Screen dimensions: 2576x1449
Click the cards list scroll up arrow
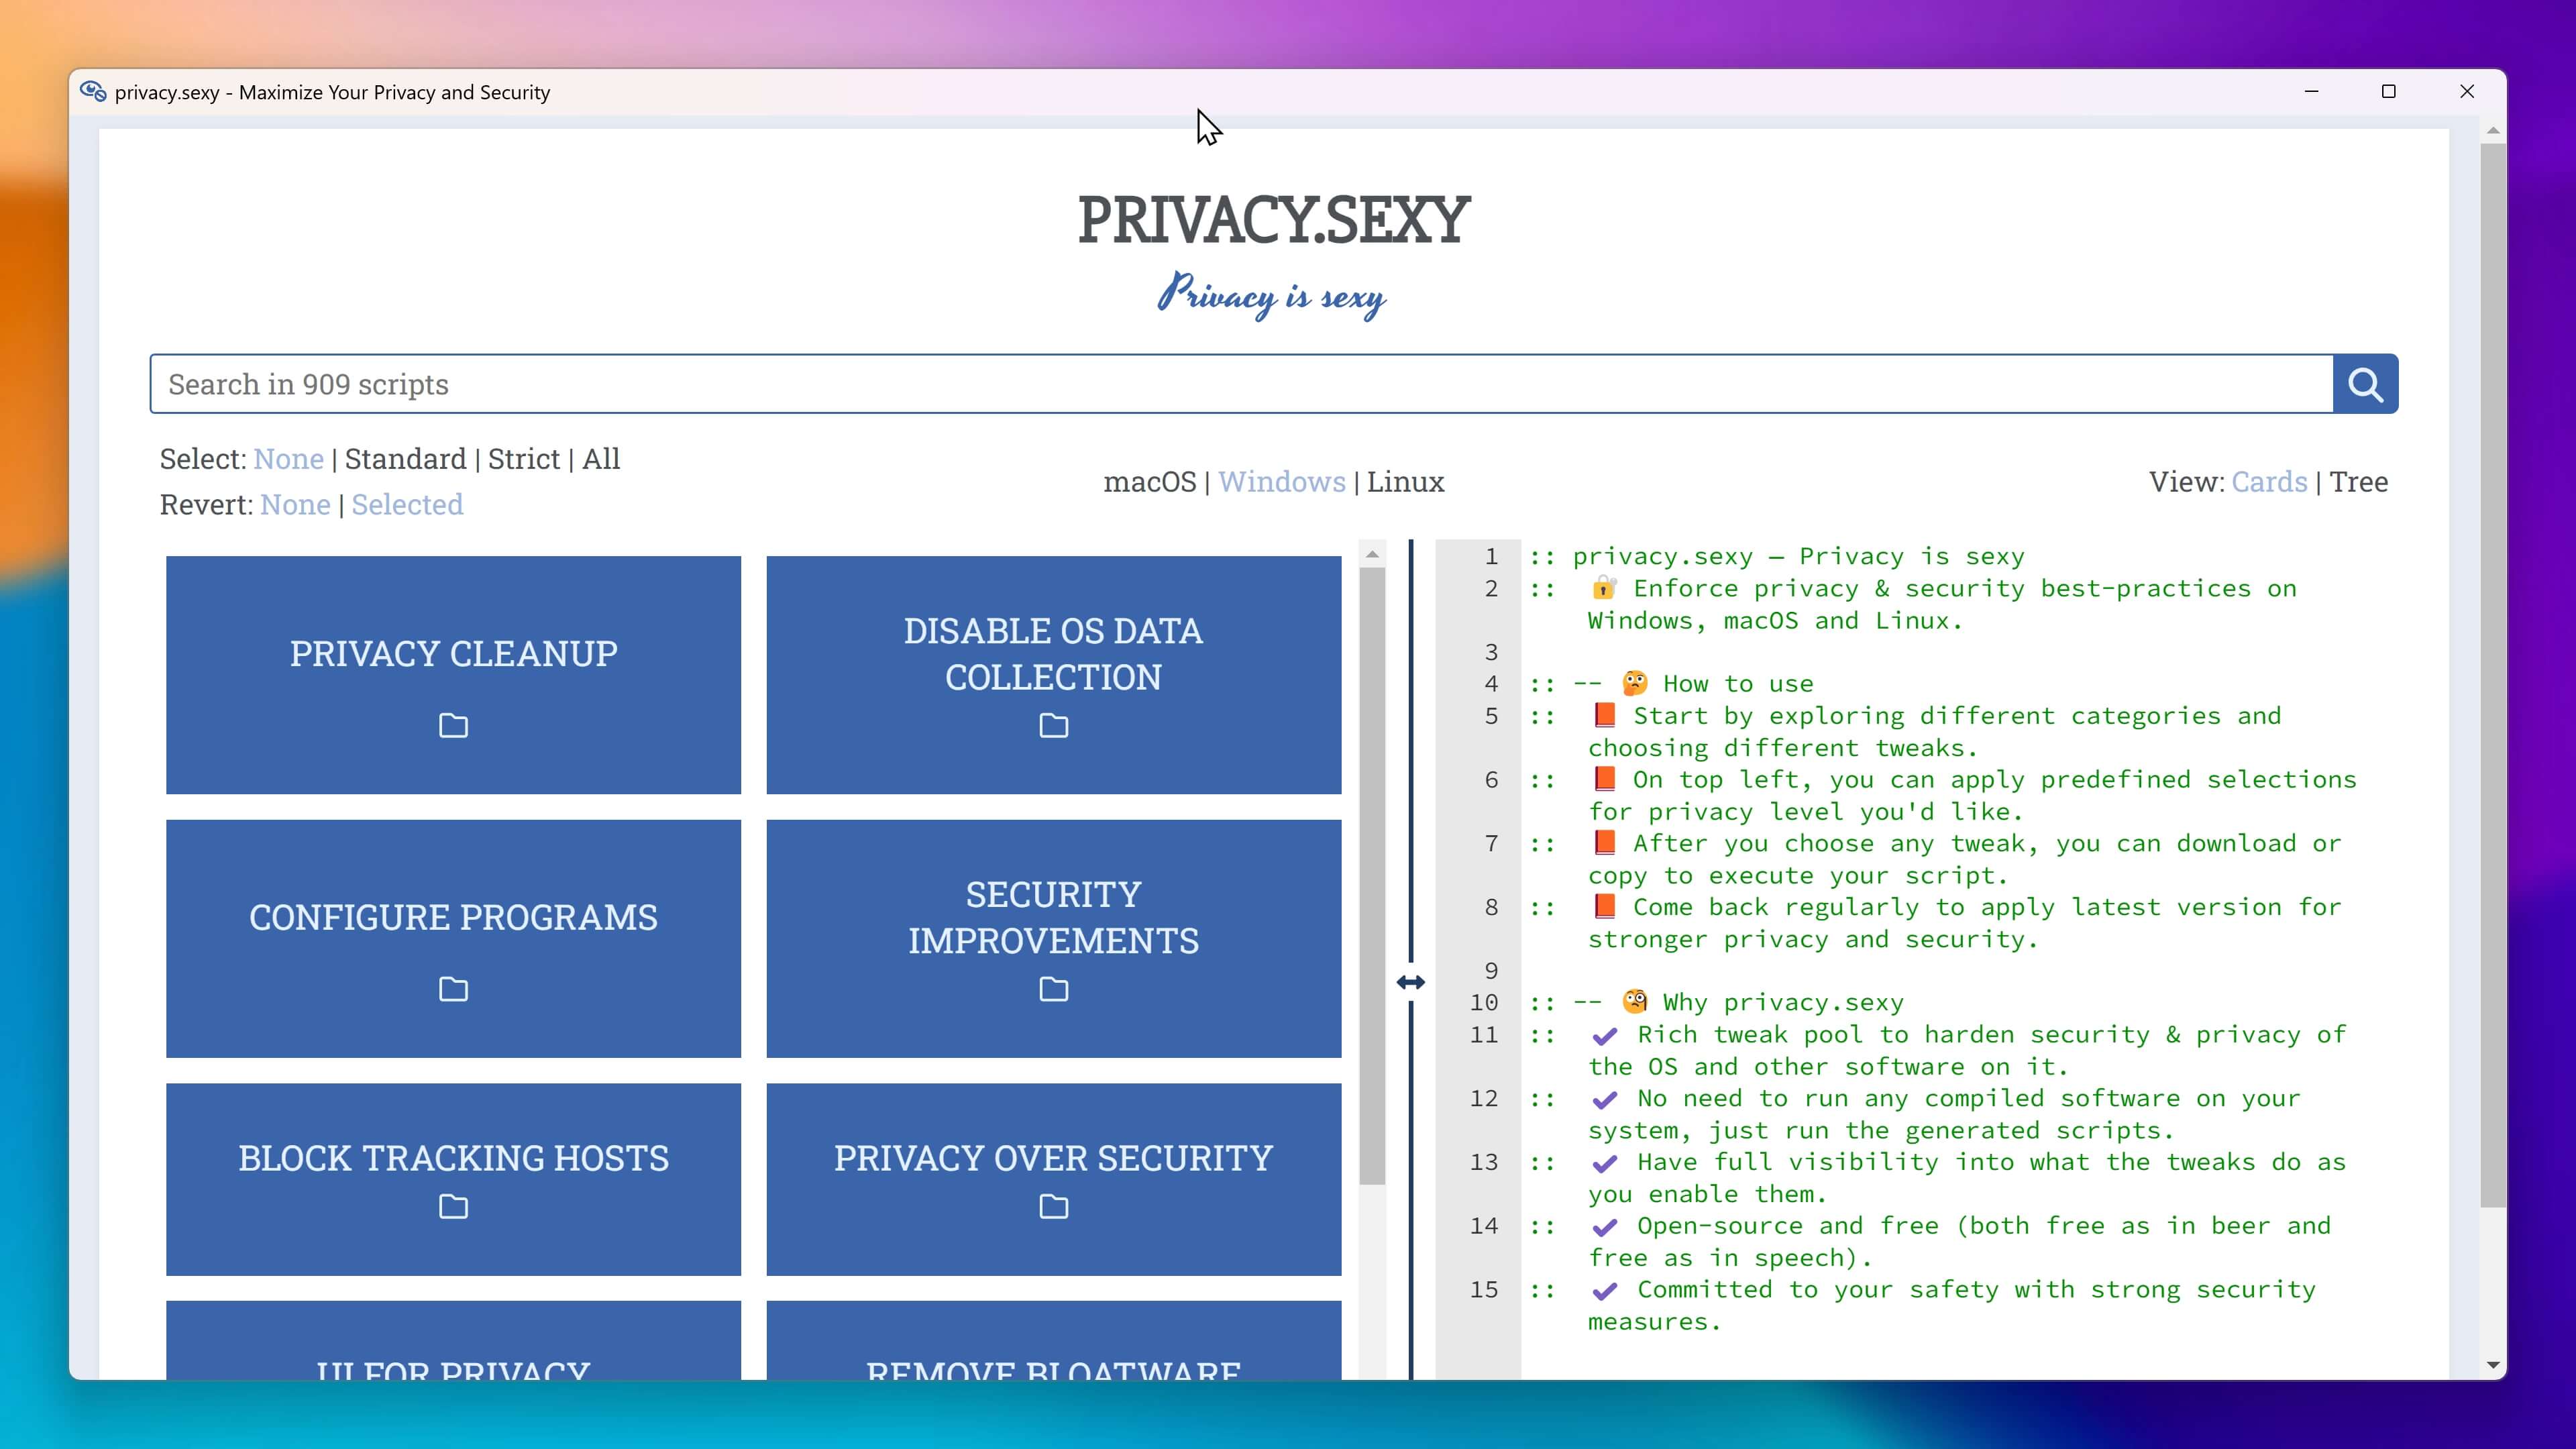pos(1372,554)
